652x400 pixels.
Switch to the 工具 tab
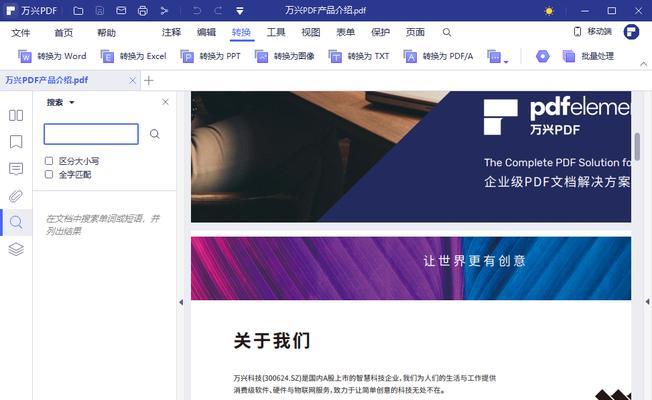[276, 32]
